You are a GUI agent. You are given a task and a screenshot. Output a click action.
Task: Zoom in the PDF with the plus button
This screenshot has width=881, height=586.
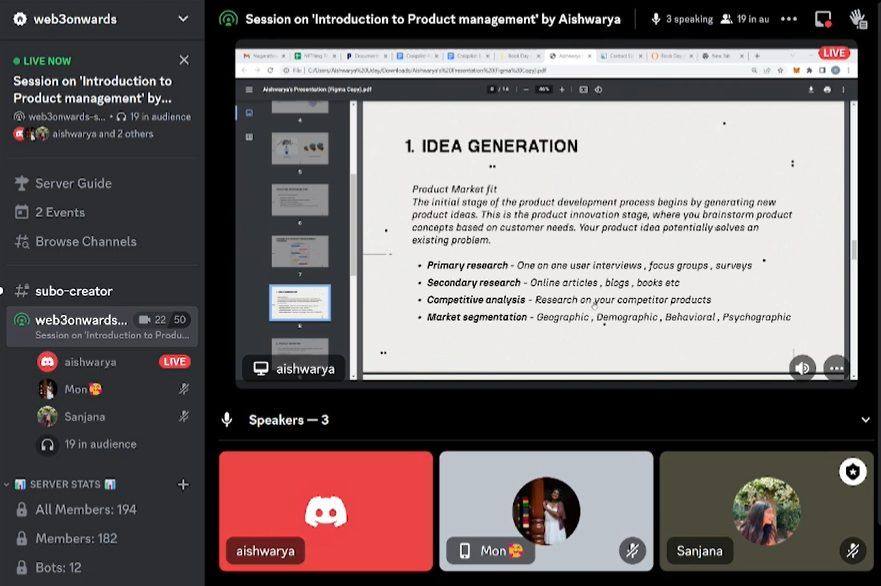562,89
